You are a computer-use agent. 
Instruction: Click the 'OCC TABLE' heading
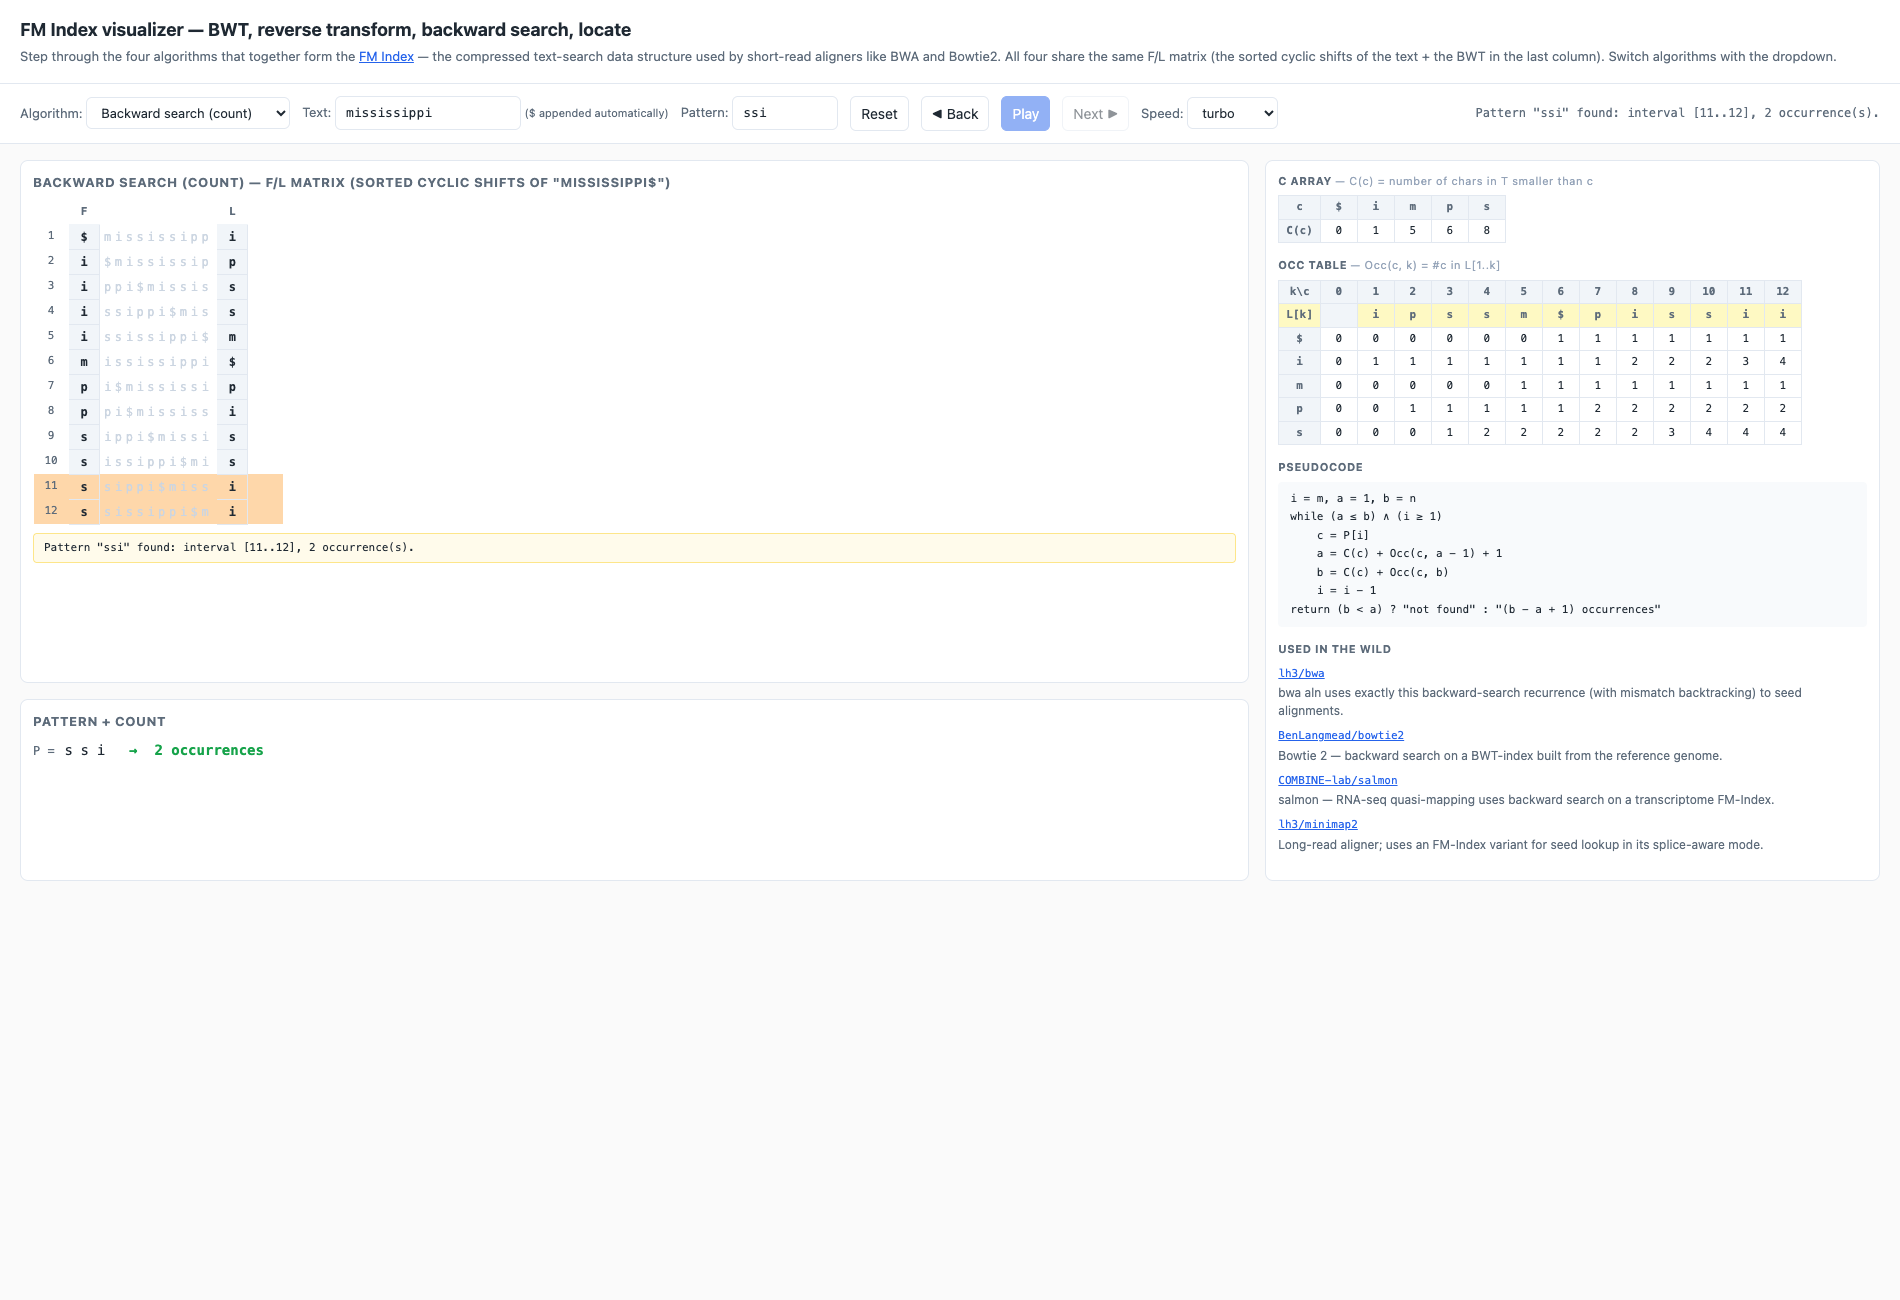point(1312,266)
